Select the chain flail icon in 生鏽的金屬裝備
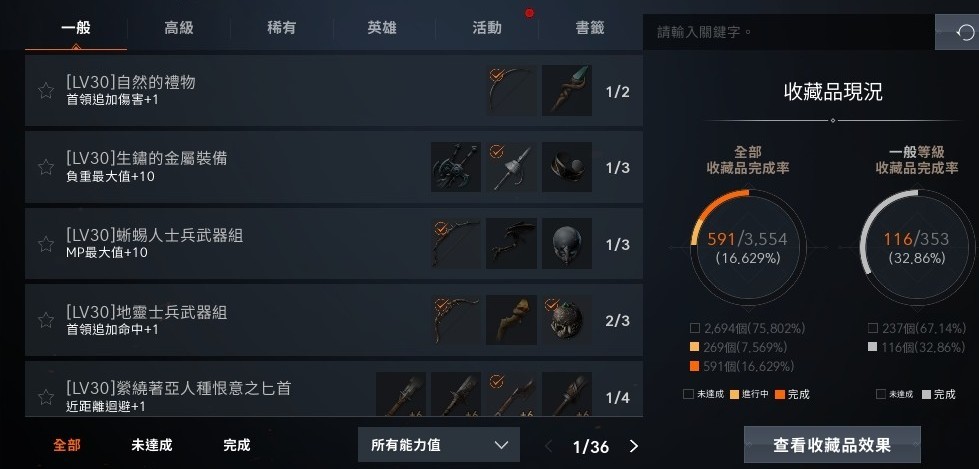Image resolution: width=979 pixels, height=469 pixels. [456, 167]
